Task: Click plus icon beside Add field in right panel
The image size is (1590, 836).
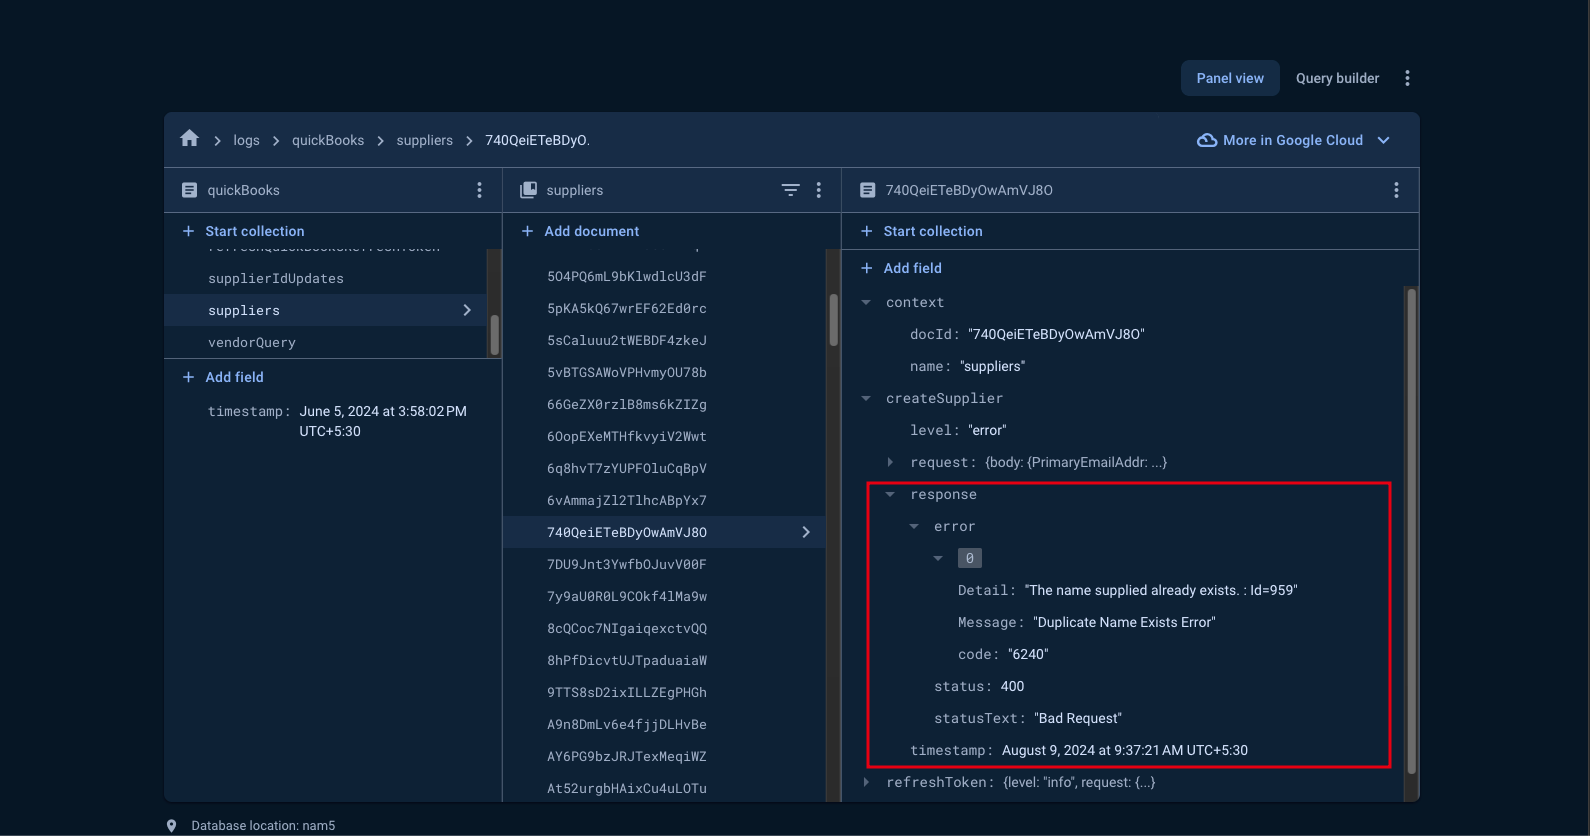Action: [x=866, y=268]
